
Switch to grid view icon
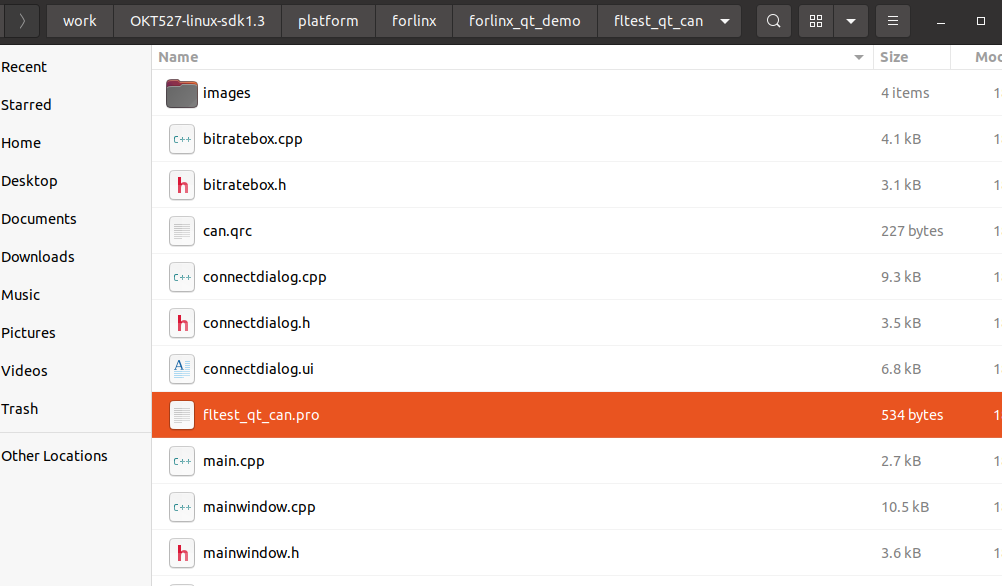[816, 21]
